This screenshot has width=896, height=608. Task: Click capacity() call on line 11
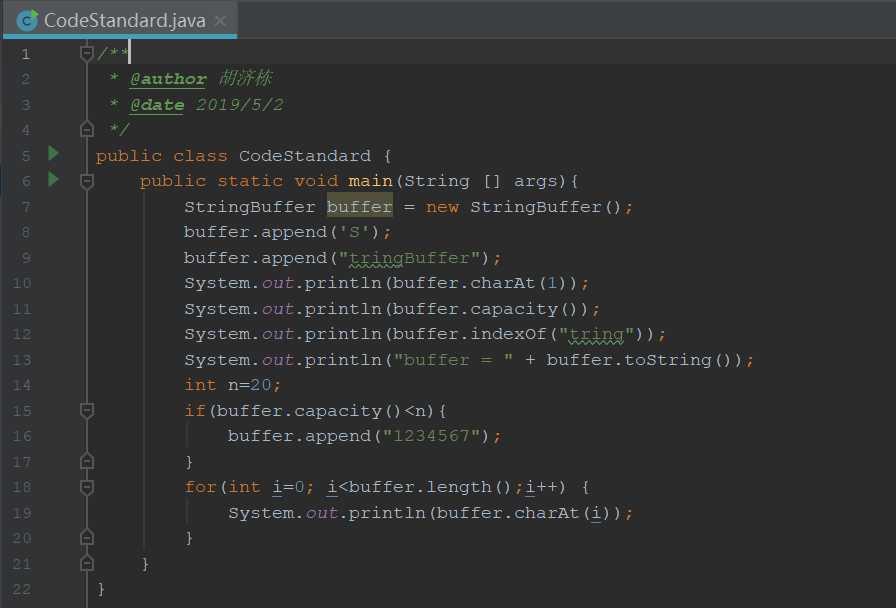[525, 309]
